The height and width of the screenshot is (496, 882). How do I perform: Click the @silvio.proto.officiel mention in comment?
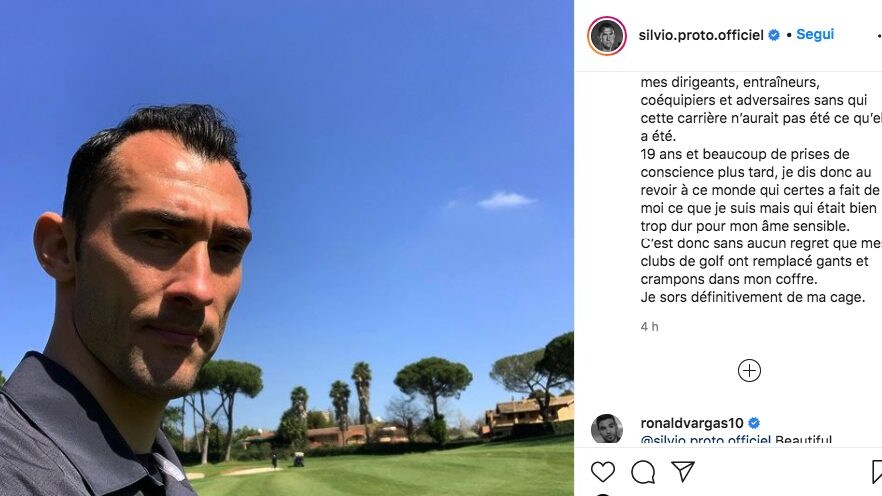pos(705,440)
